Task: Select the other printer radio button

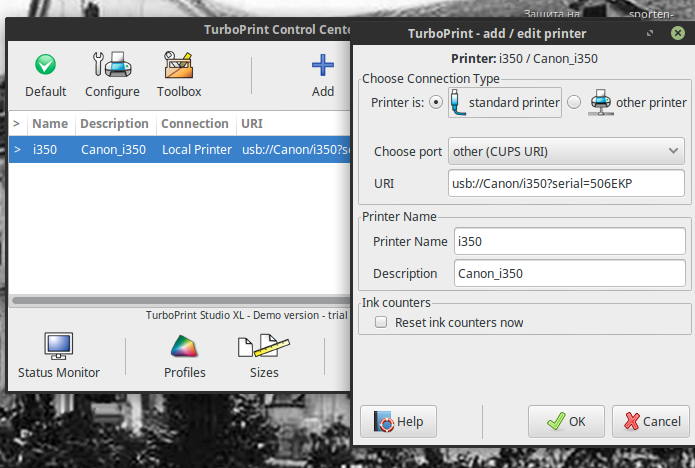Action: (574, 102)
